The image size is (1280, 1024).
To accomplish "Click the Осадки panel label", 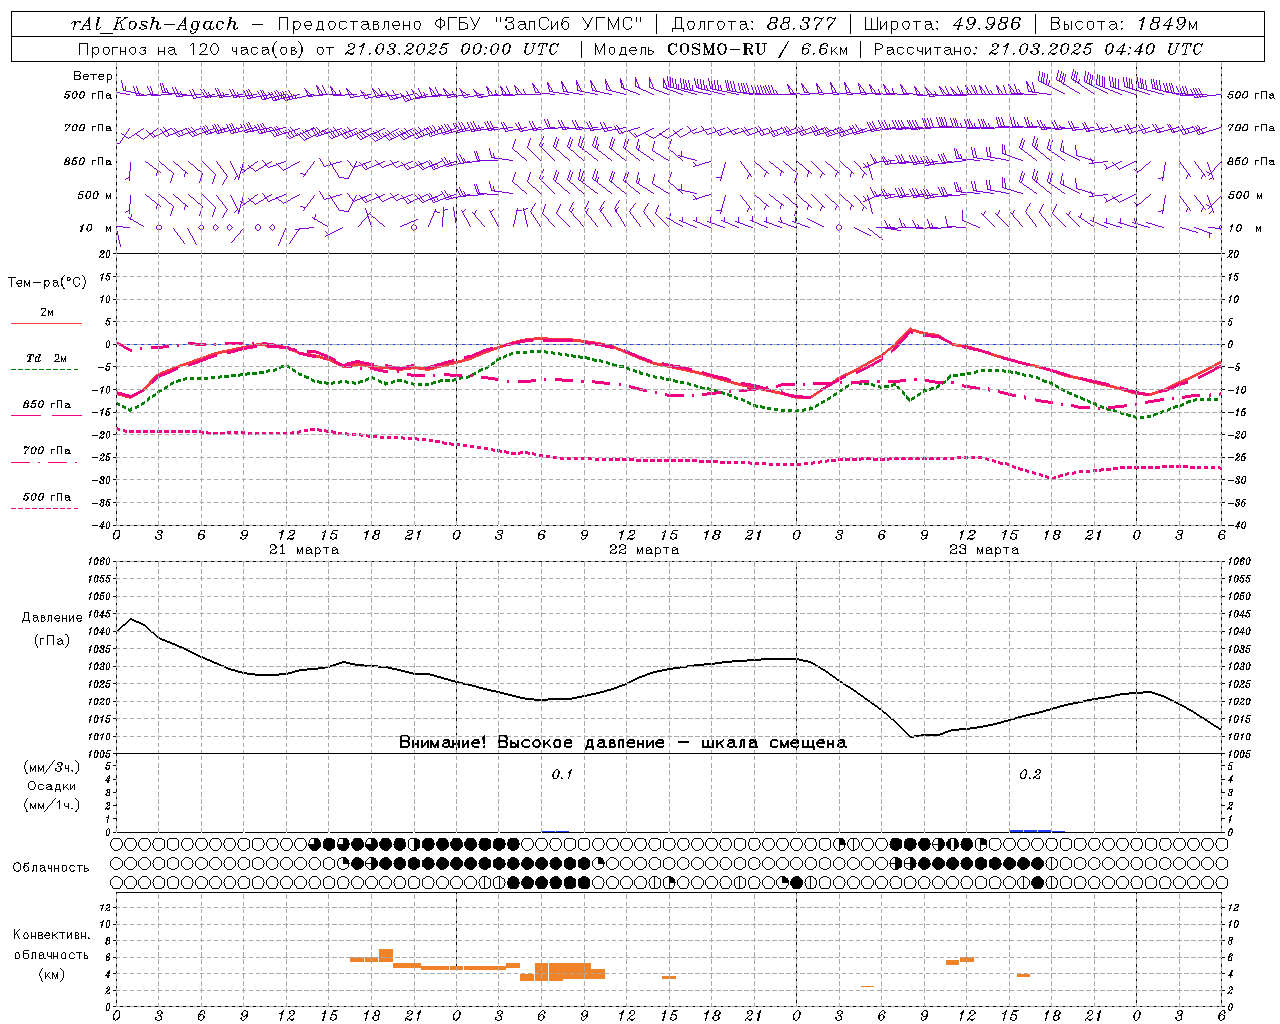I will tap(52, 786).
